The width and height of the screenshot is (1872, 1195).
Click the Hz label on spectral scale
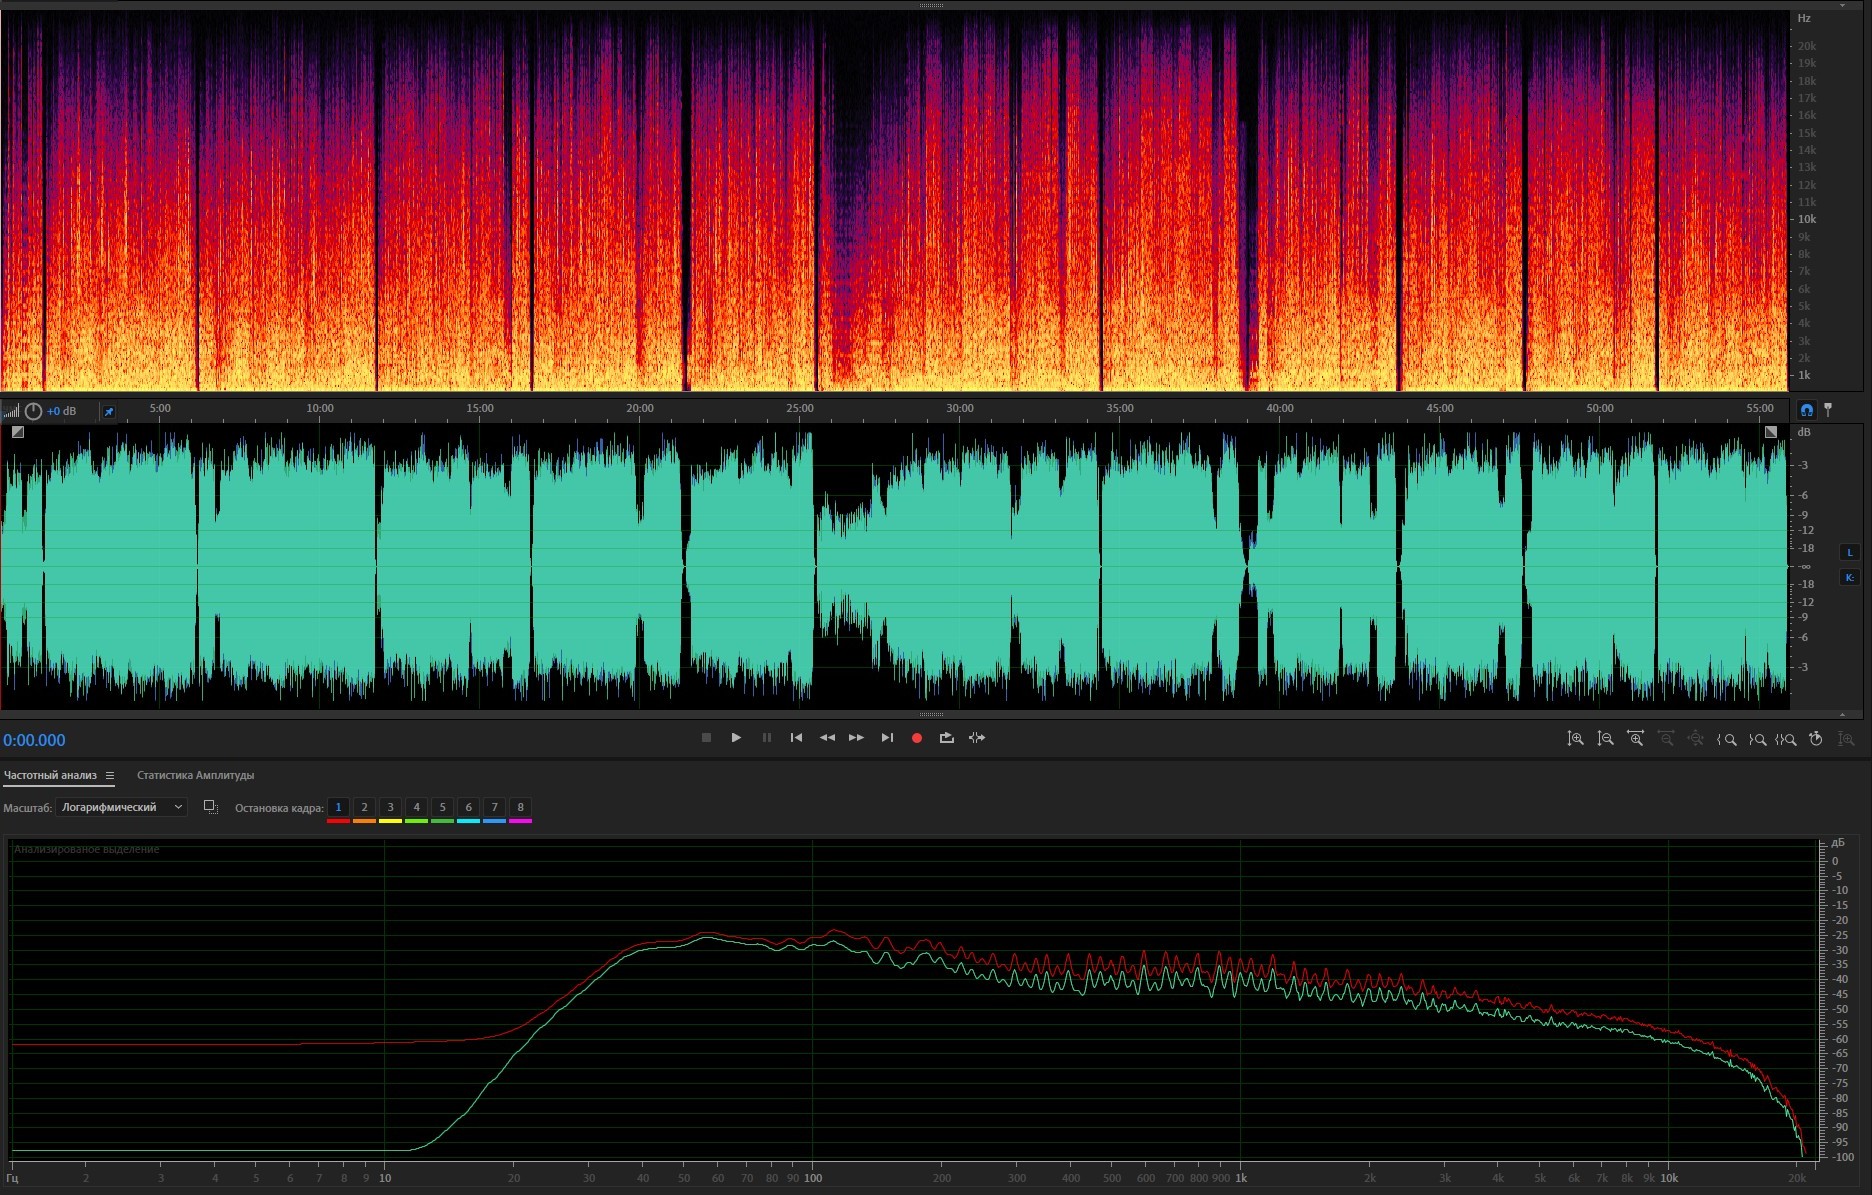pyautogui.click(x=1804, y=18)
